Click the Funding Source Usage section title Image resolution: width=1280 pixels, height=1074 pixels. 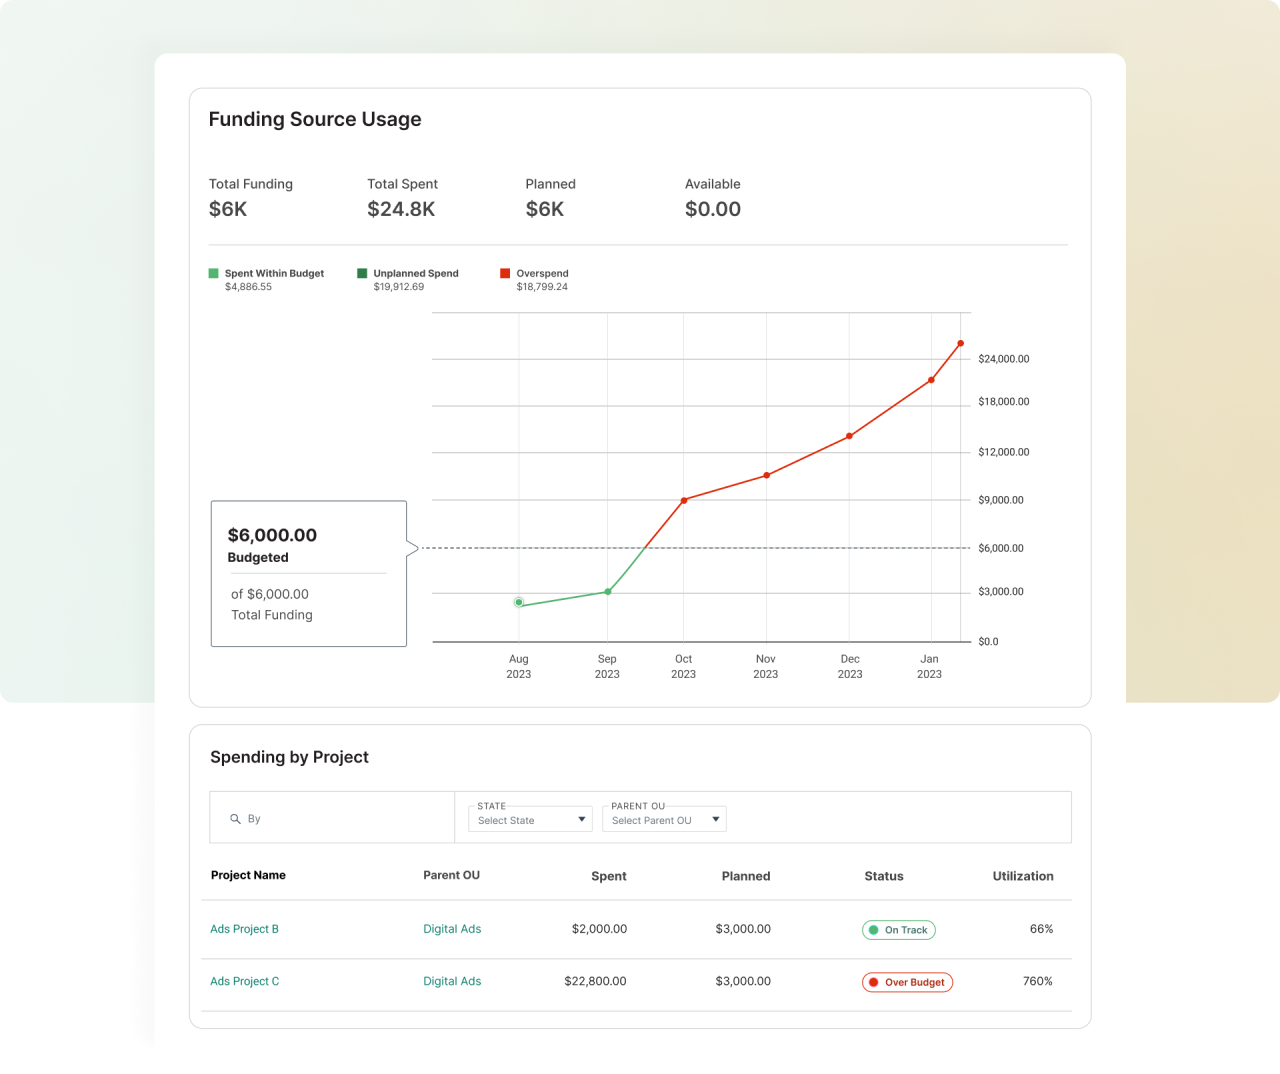(315, 119)
